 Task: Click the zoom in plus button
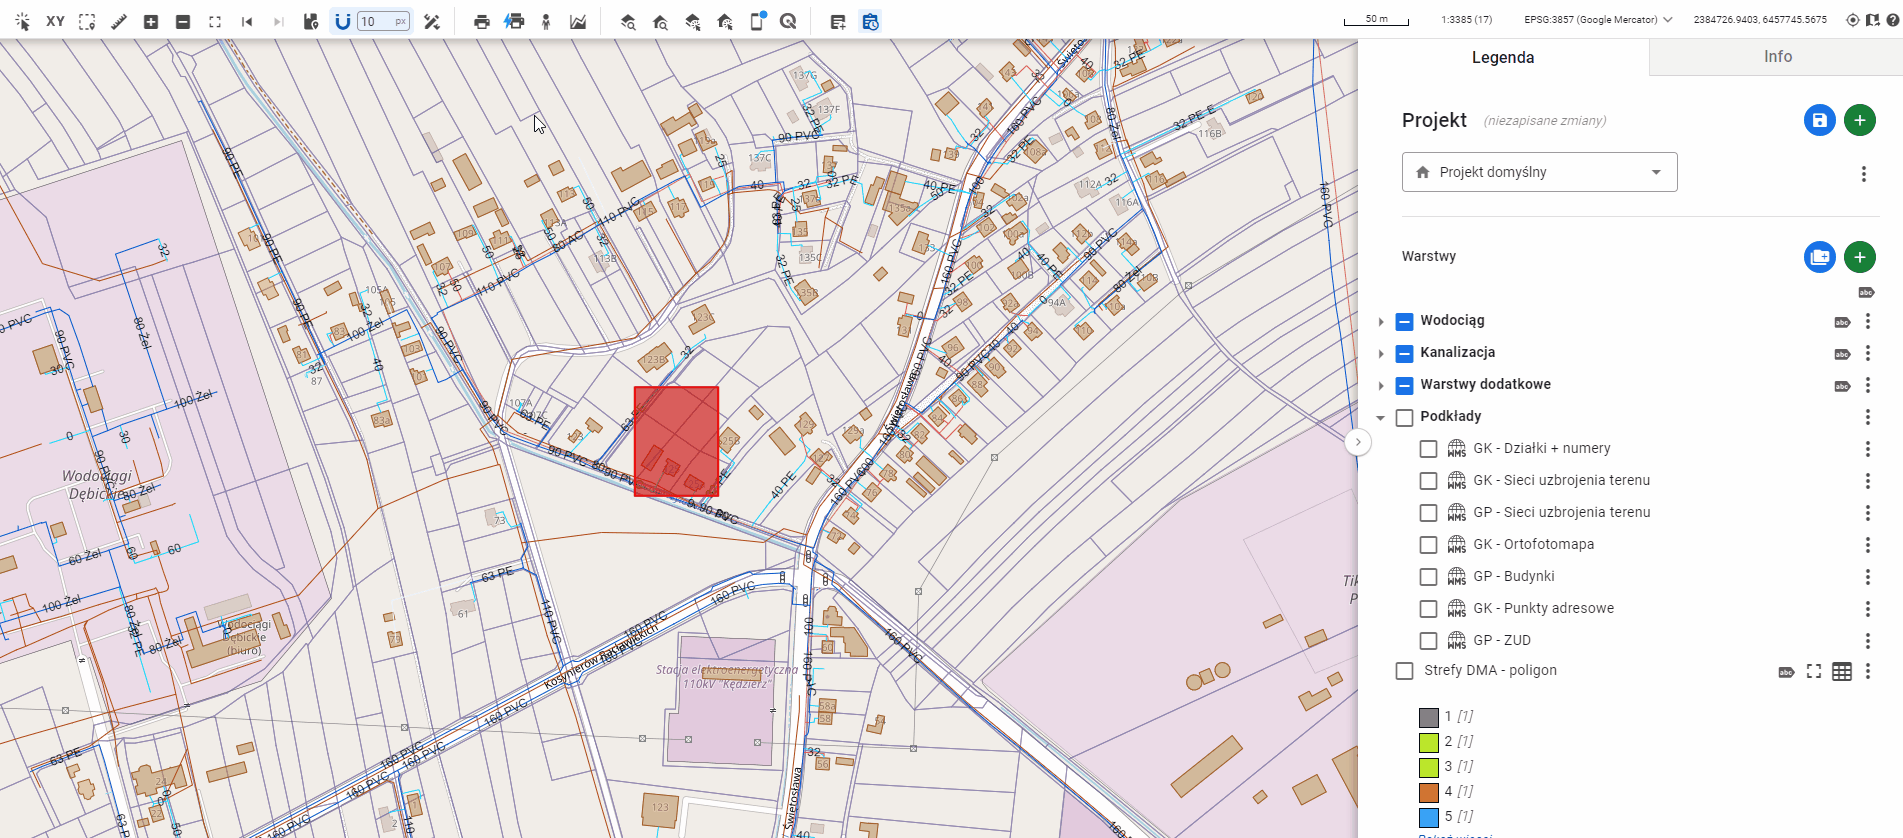[151, 21]
